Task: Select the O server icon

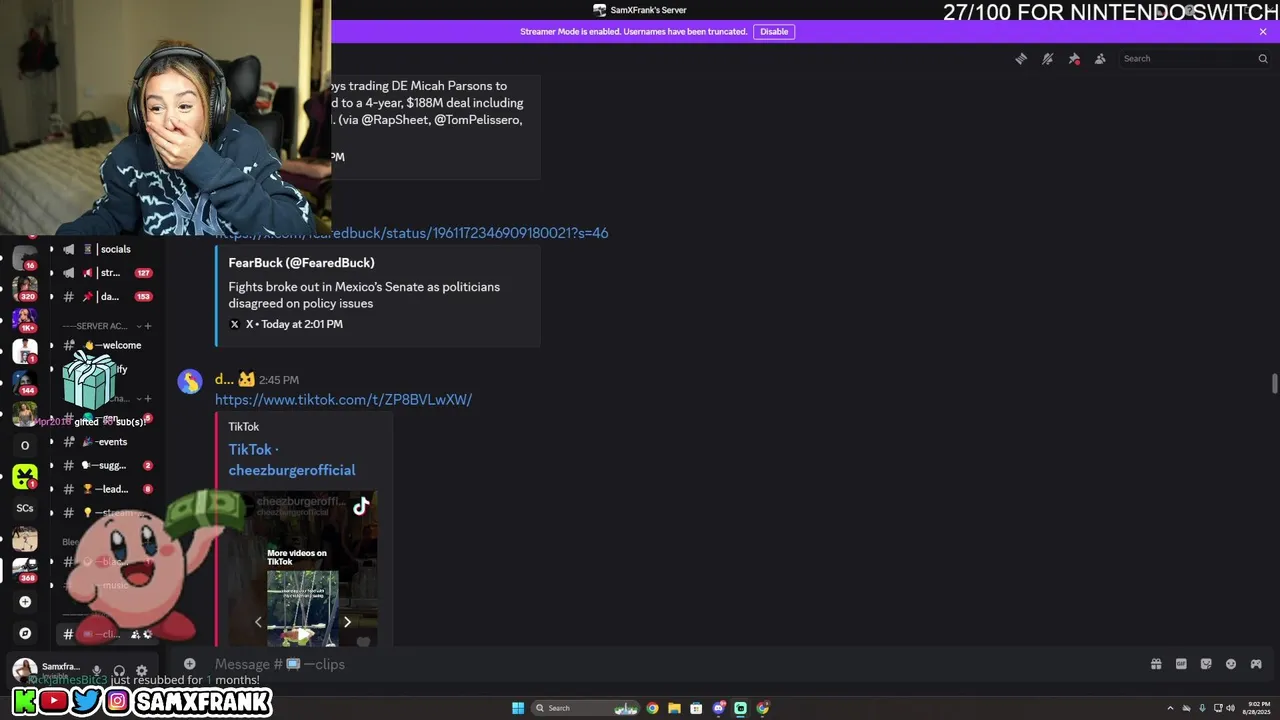Action: pyautogui.click(x=25, y=445)
